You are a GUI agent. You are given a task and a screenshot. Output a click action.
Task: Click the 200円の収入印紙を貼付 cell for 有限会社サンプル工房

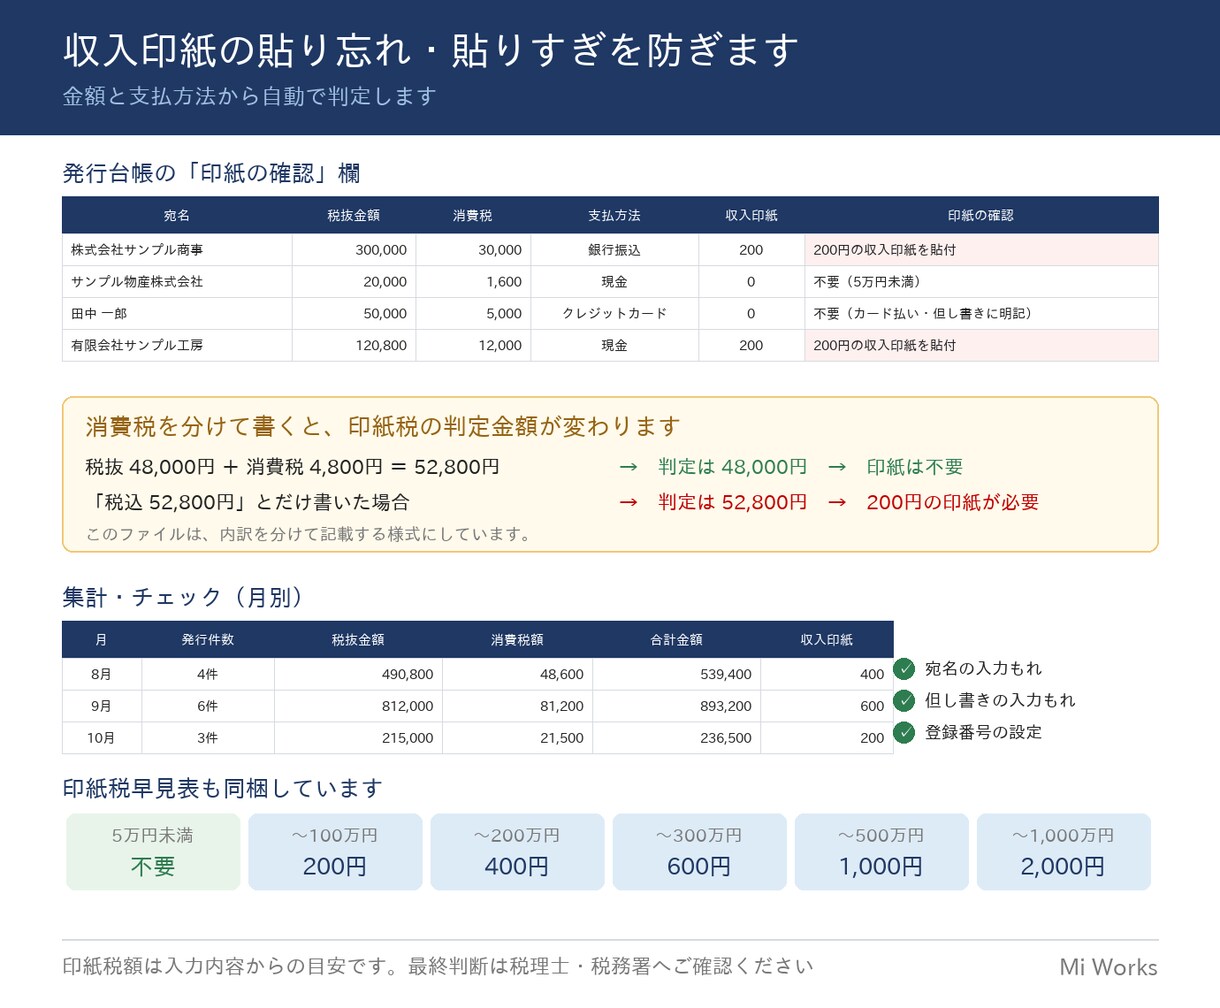pyautogui.click(x=981, y=345)
